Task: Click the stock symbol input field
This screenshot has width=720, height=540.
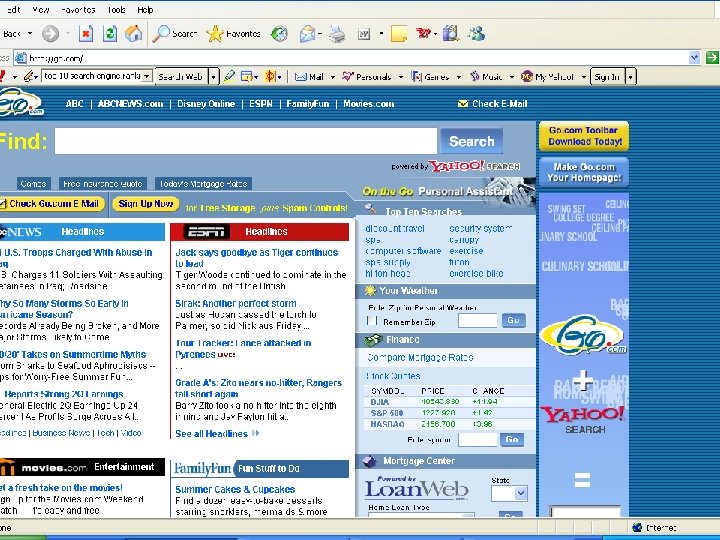Action: pos(478,439)
